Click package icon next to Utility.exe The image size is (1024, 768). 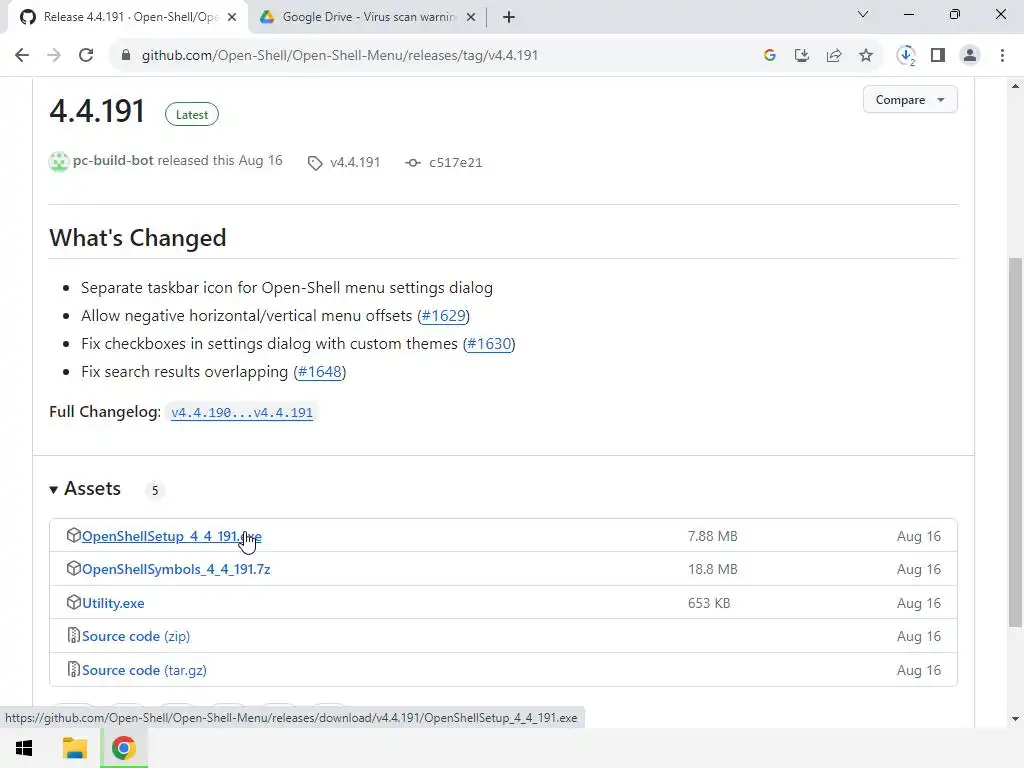point(73,602)
